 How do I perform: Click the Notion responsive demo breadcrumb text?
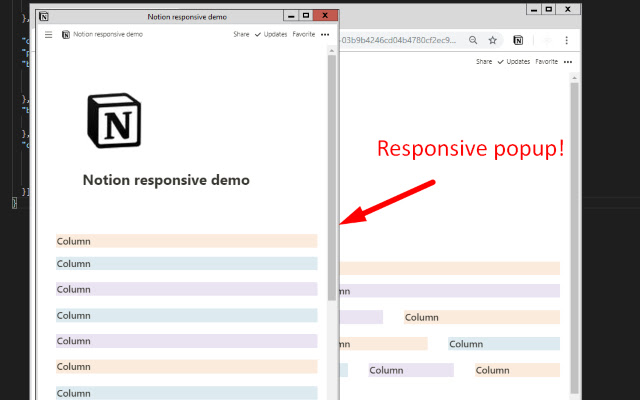(x=108, y=34)
